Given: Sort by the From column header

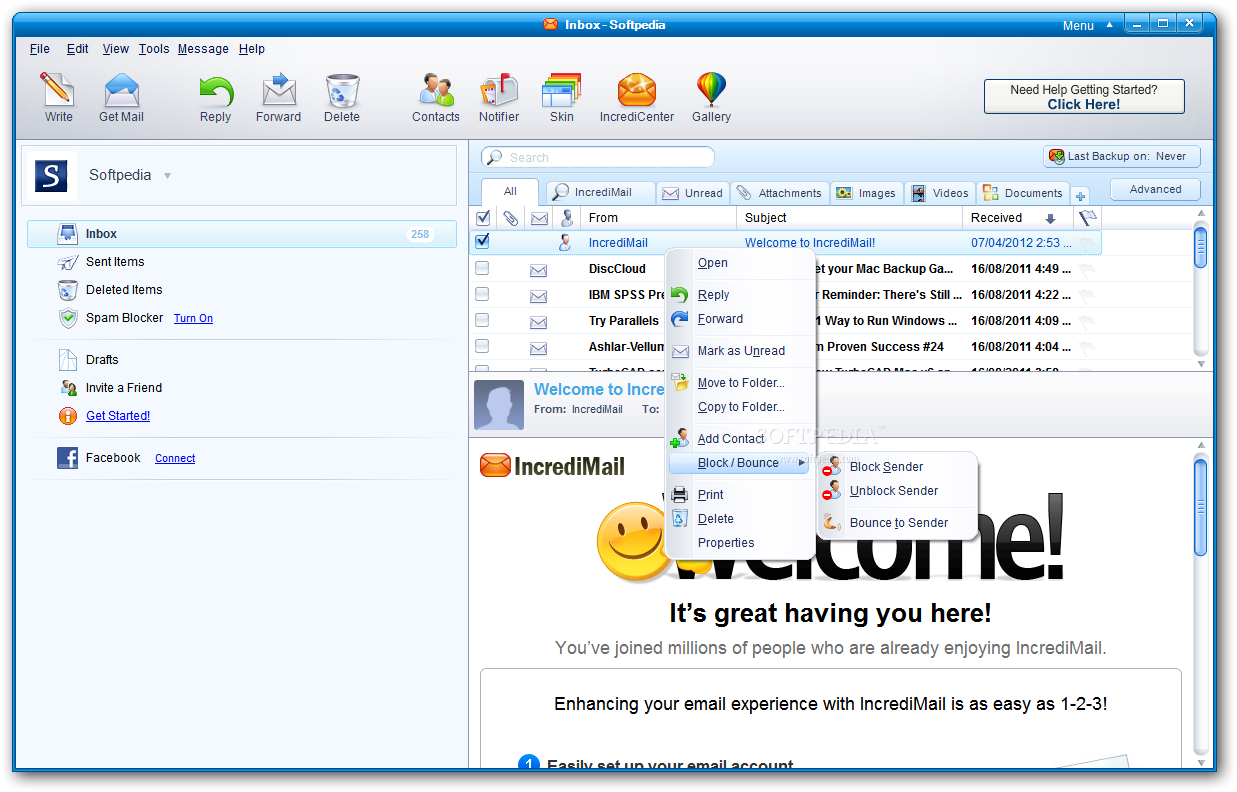Looking at the screenshot, I should point(658,218).
